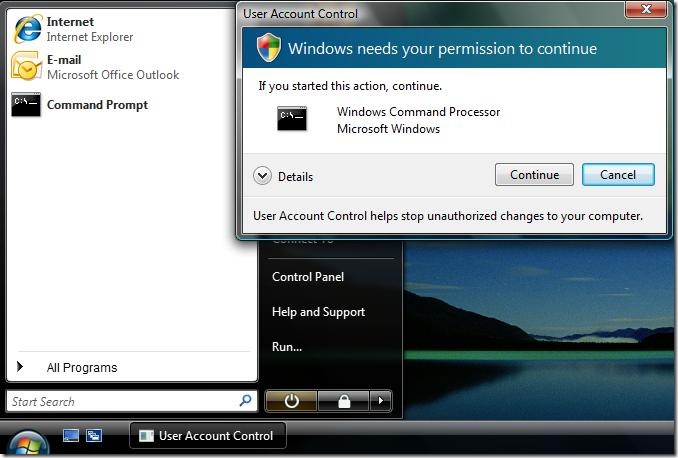Click the power button in Start menu
Viewport: 678px width, 458px height.
[x=291, y=401]
